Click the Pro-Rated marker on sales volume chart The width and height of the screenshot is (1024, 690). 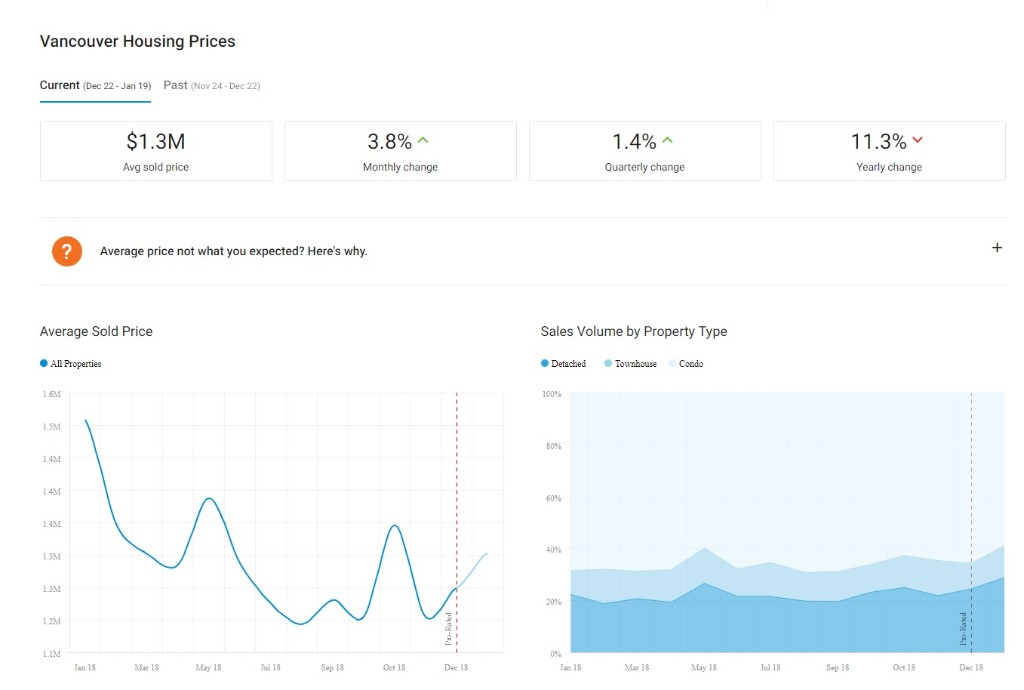point(964,628)
